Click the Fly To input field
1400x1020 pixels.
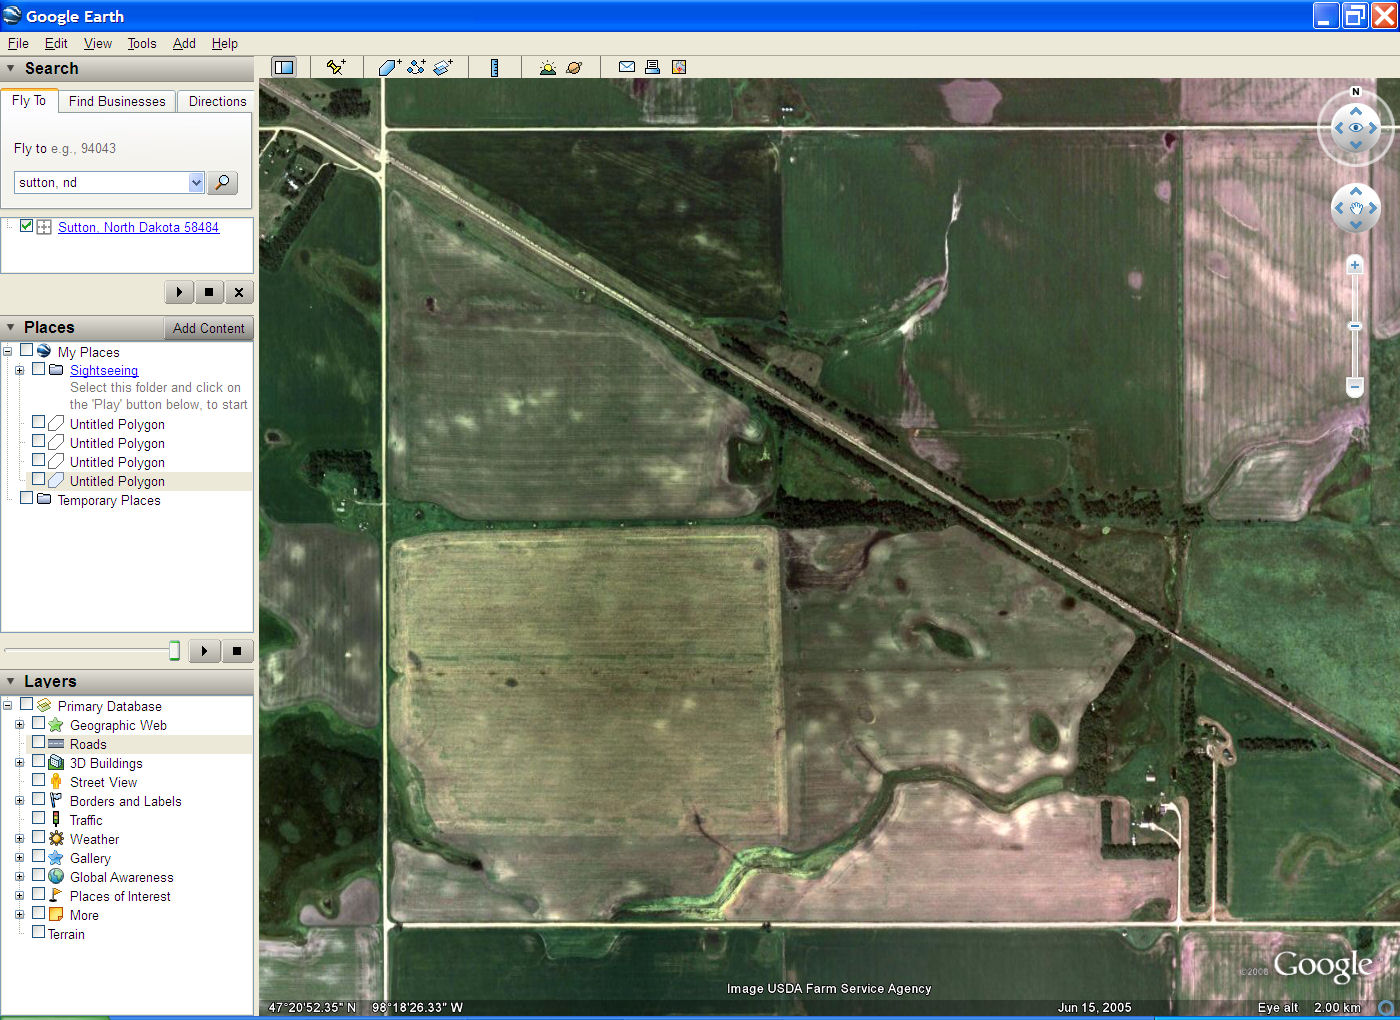coord(101,182)
